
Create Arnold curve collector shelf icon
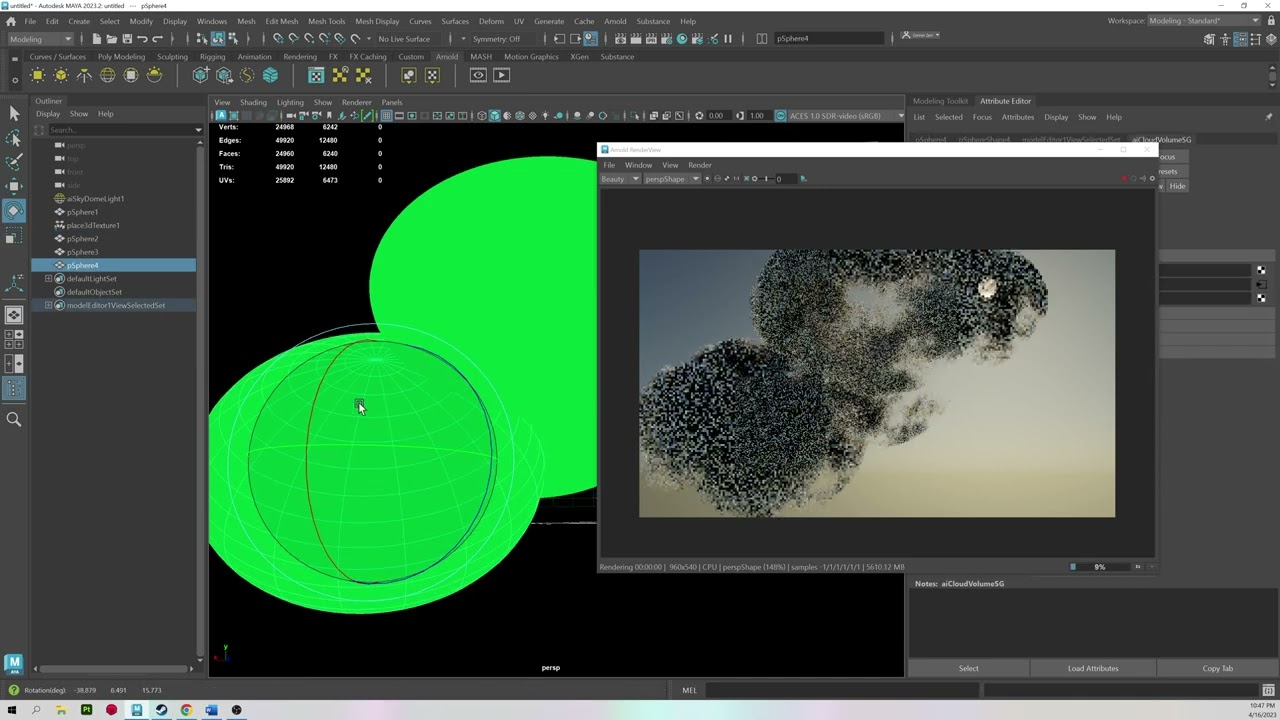coord(247,75)
